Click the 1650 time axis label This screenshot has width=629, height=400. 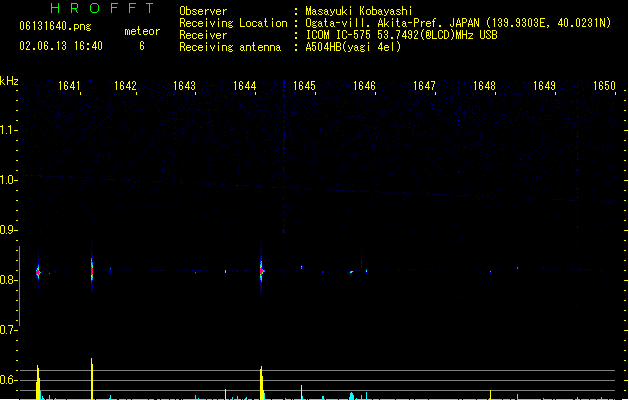click(x=604, y=86)
